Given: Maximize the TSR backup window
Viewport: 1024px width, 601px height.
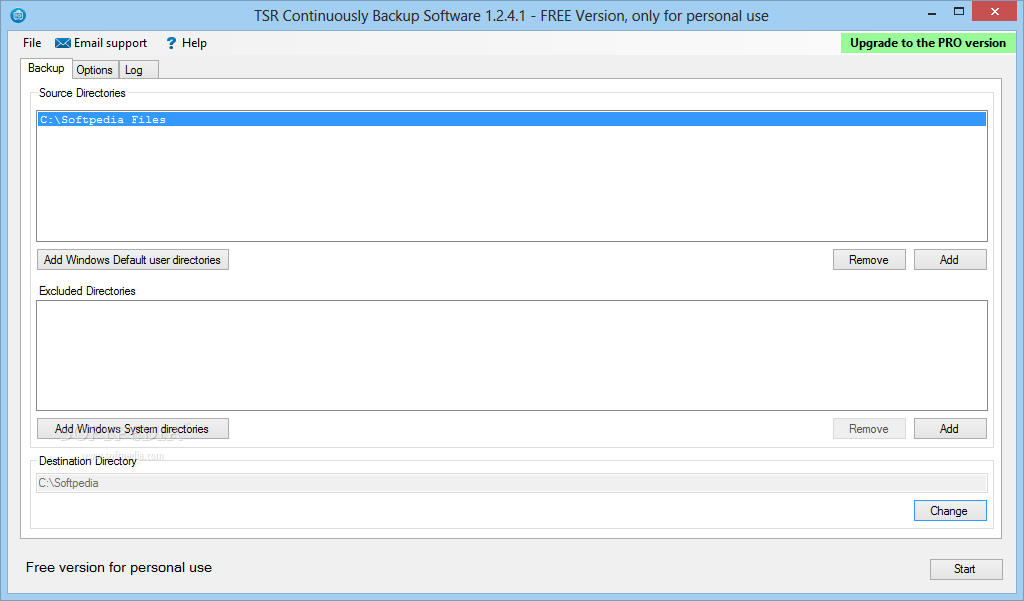Looking at the screenshot, I should click(x=959, y=12).
